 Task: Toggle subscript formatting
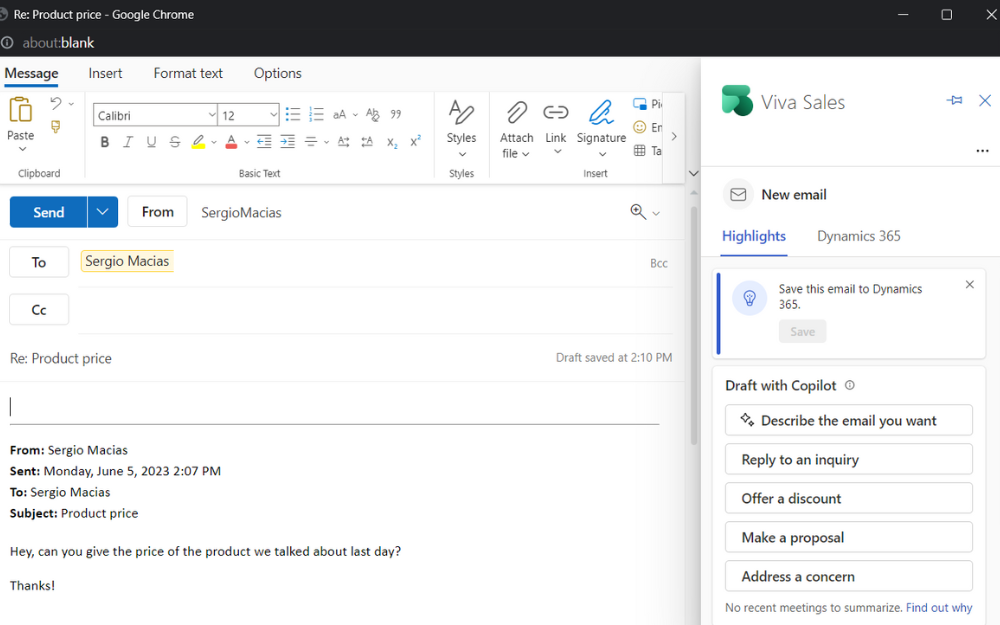(392, 142)
